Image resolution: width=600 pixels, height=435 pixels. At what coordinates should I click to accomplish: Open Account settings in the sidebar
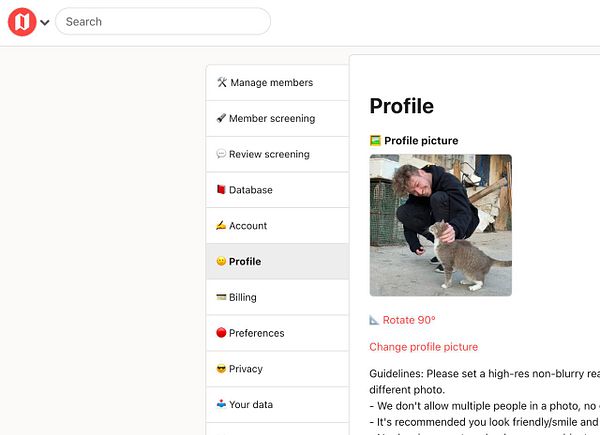(247, 226)
